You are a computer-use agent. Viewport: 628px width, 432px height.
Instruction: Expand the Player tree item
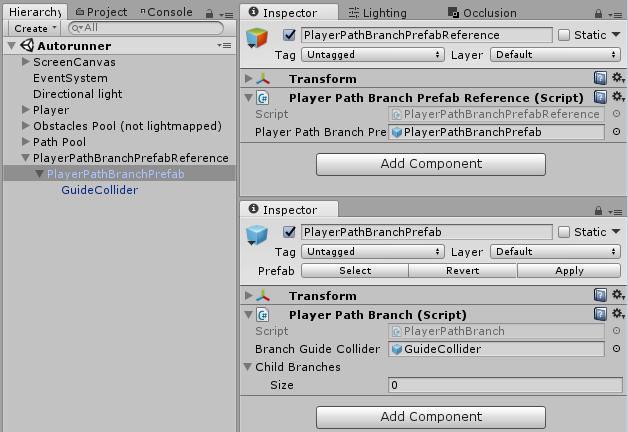pyautogui.click(x=26, y=109)
